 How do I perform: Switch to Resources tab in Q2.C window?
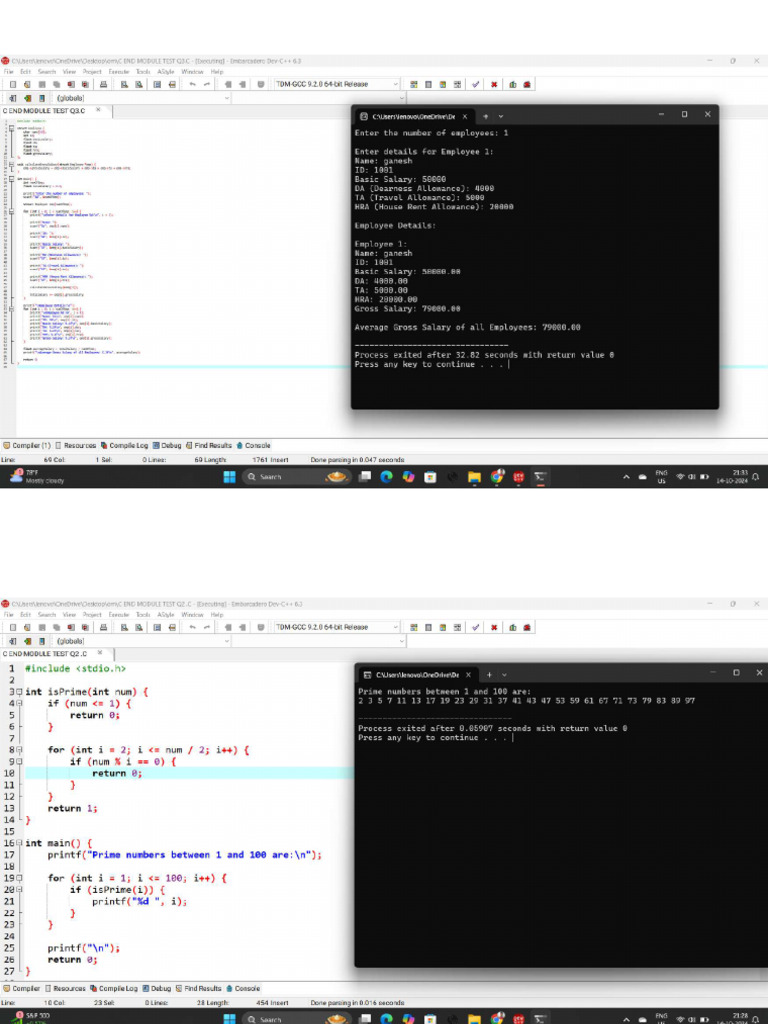tap(65, 989)
